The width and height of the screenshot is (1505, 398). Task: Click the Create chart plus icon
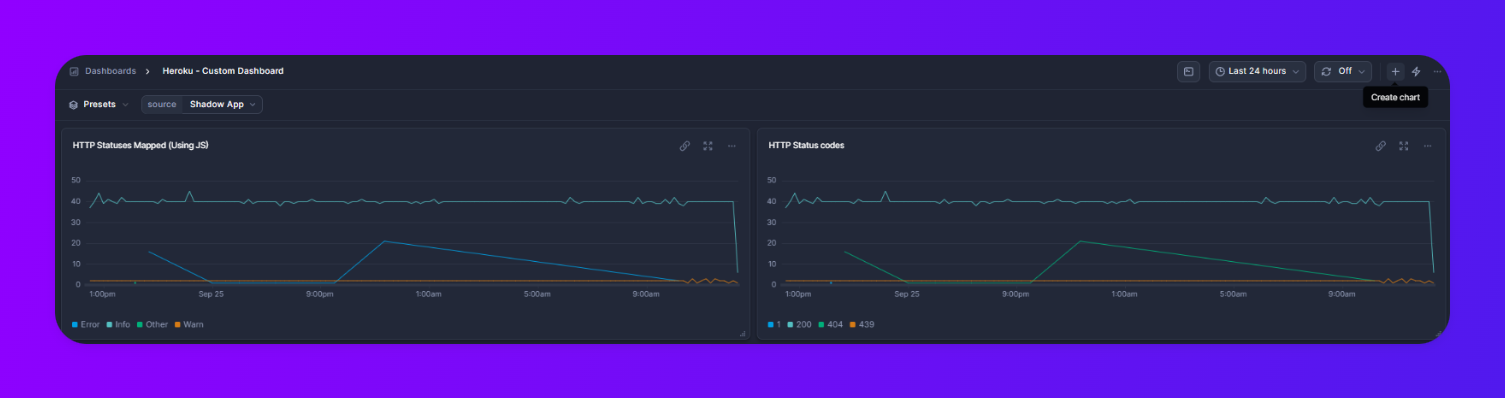point(1395,71)
